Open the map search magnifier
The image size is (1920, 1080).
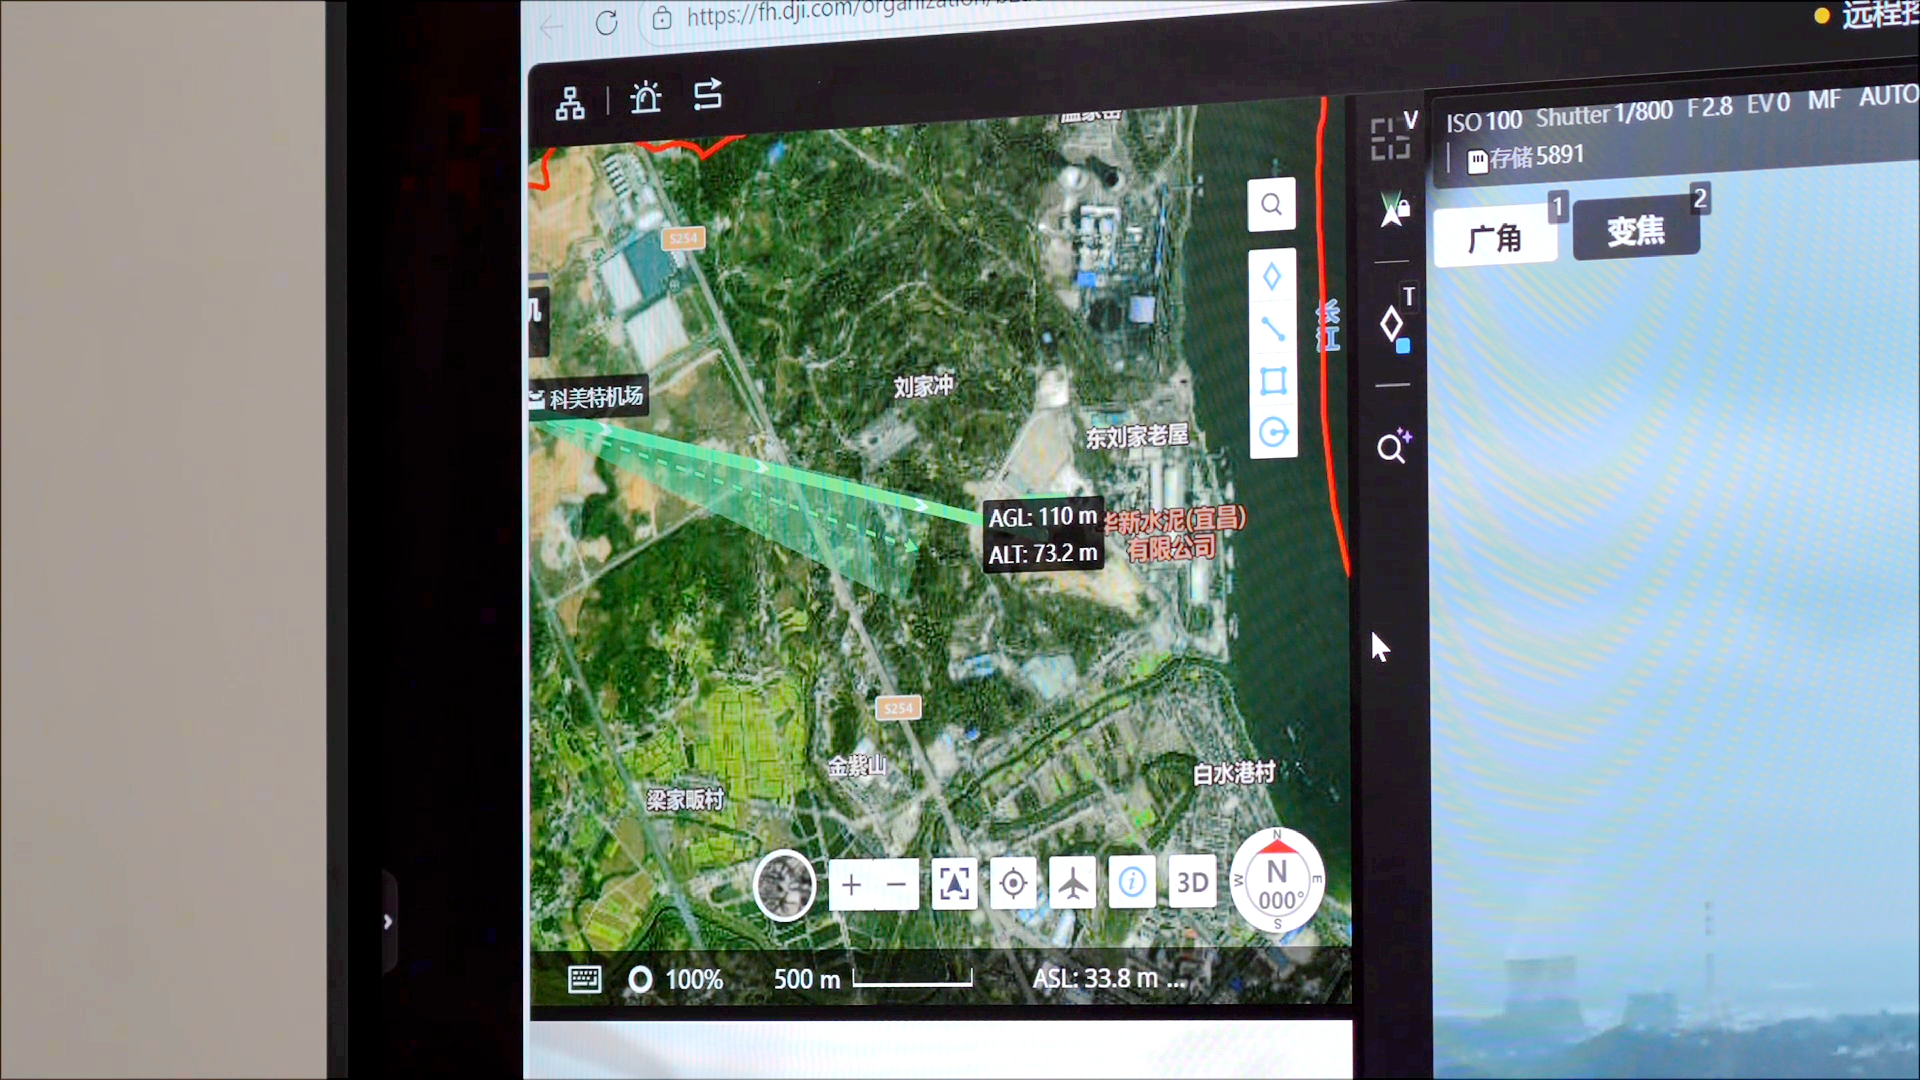(x=1271, y=205)
